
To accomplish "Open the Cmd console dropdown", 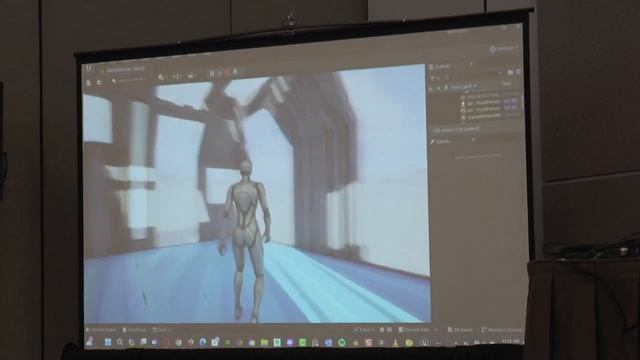I will [x=161, y=330].
